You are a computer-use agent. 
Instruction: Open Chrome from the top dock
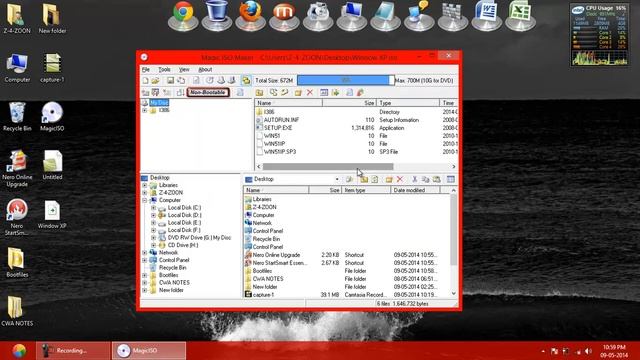click(183, 16)
